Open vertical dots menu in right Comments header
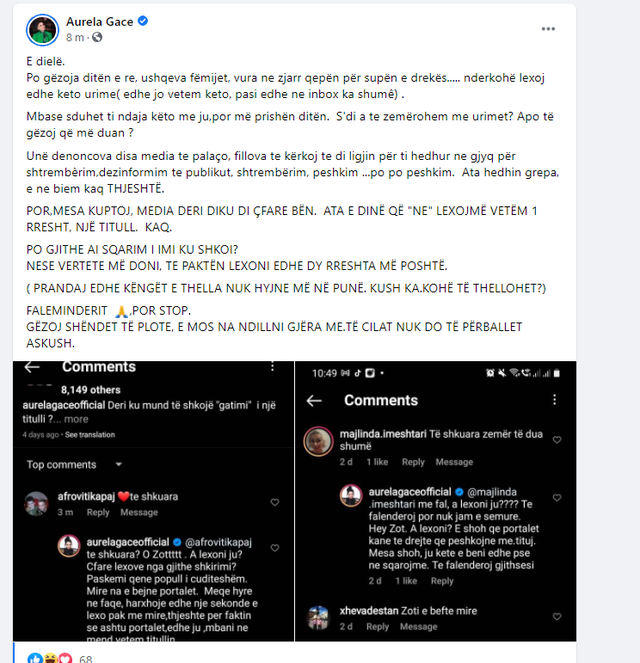 click(554, 400)
